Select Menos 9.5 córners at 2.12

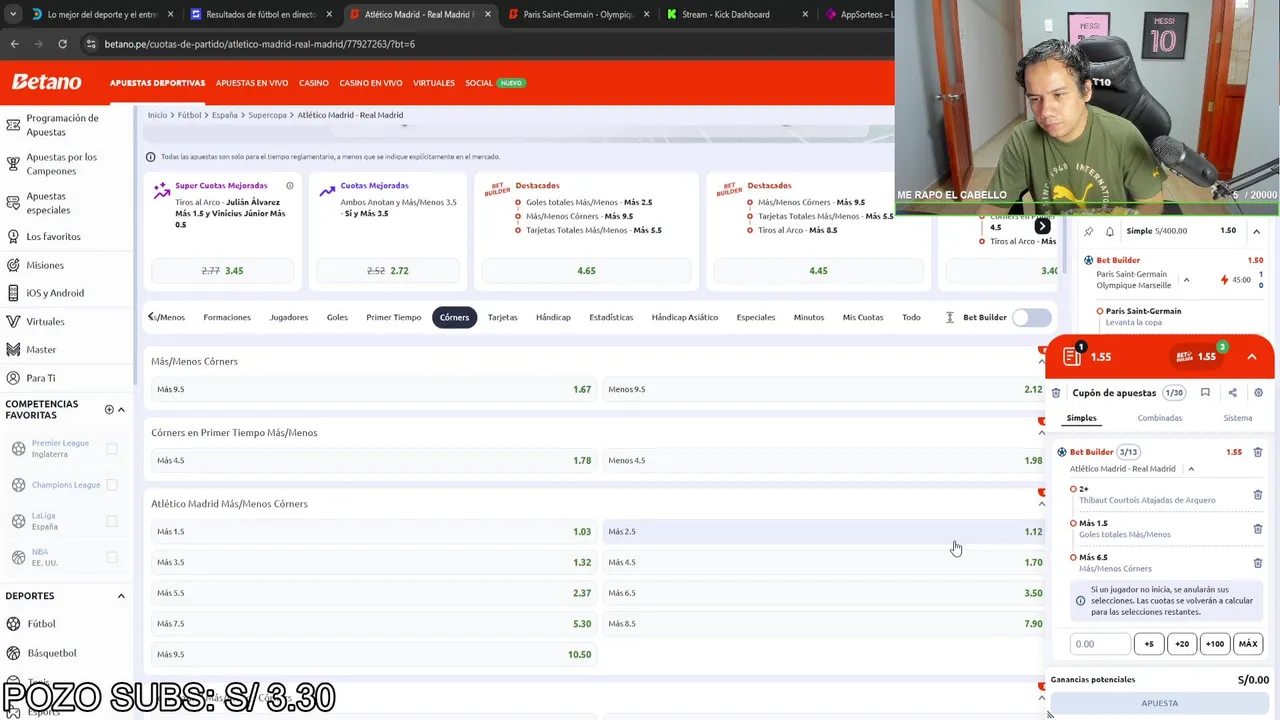click(x=823, y=389)
